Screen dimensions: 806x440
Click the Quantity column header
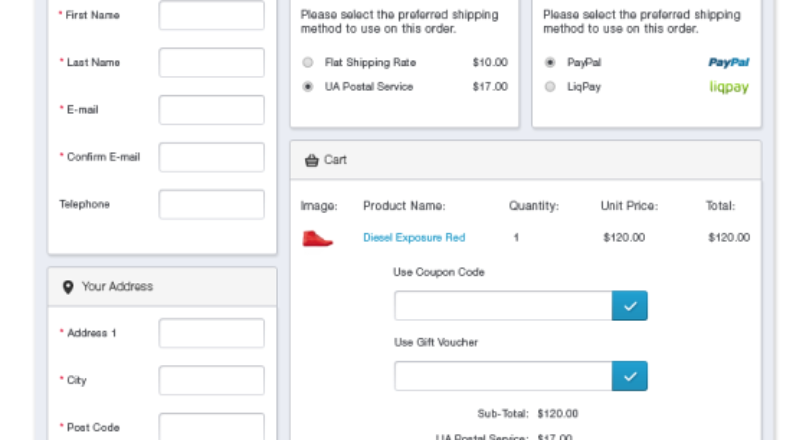coord(534,206)
